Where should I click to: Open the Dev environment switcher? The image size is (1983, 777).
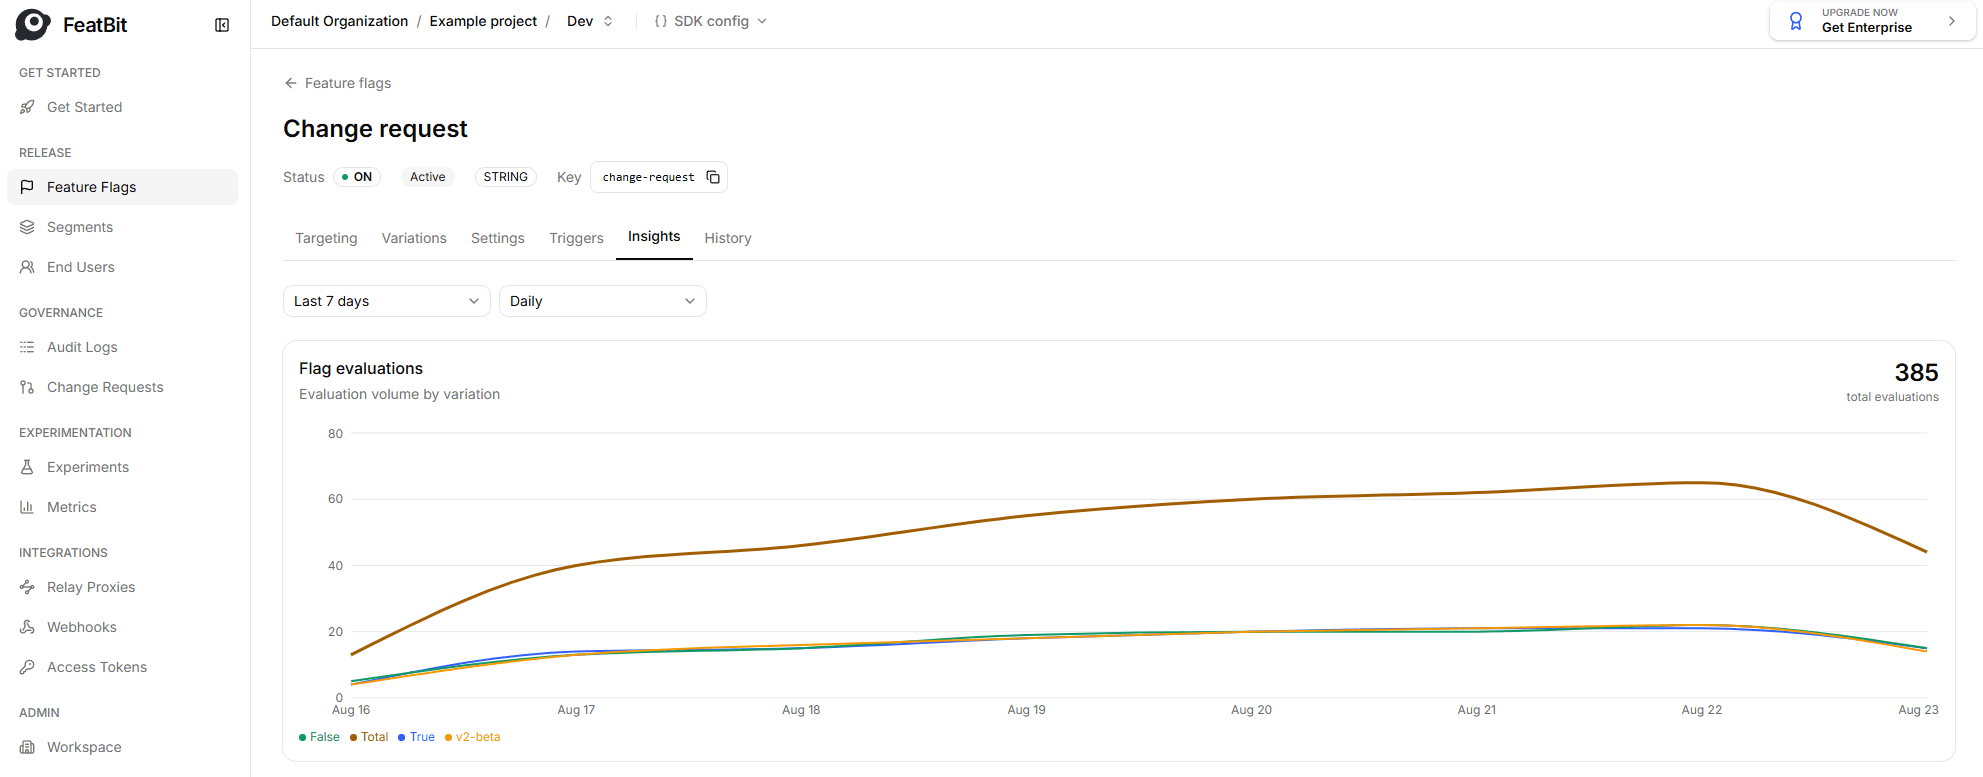tap(590, 21)
